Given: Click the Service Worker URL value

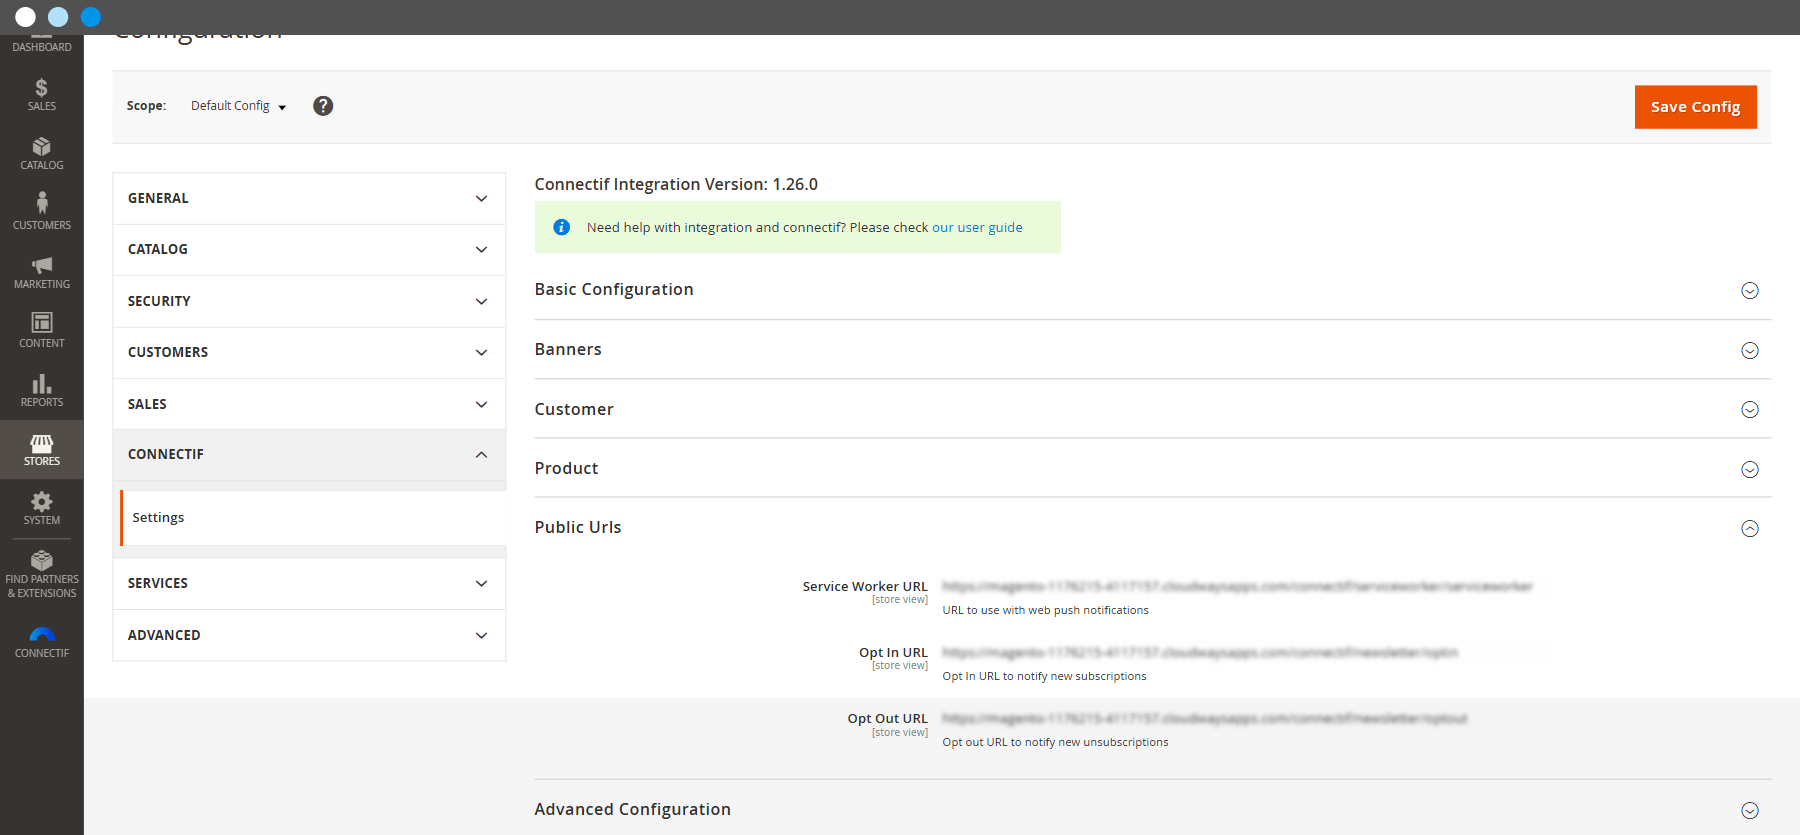Looking at the screenshot, I should coord(1237,586).
